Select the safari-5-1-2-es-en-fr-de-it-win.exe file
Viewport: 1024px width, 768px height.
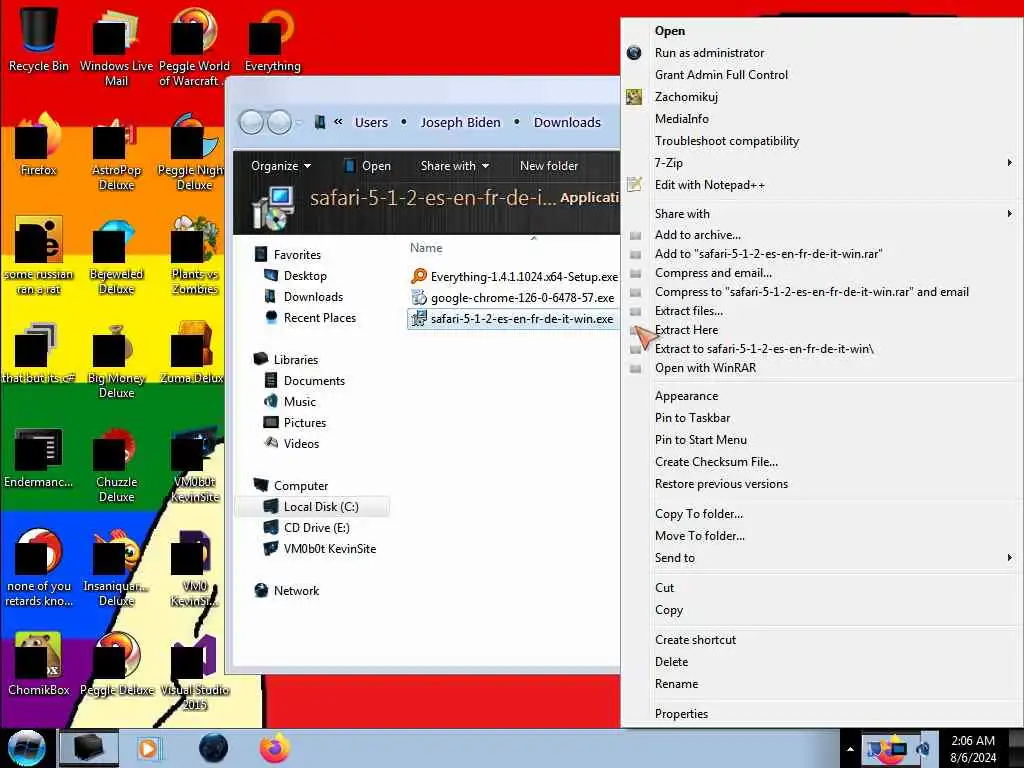(x=513, y=319)
